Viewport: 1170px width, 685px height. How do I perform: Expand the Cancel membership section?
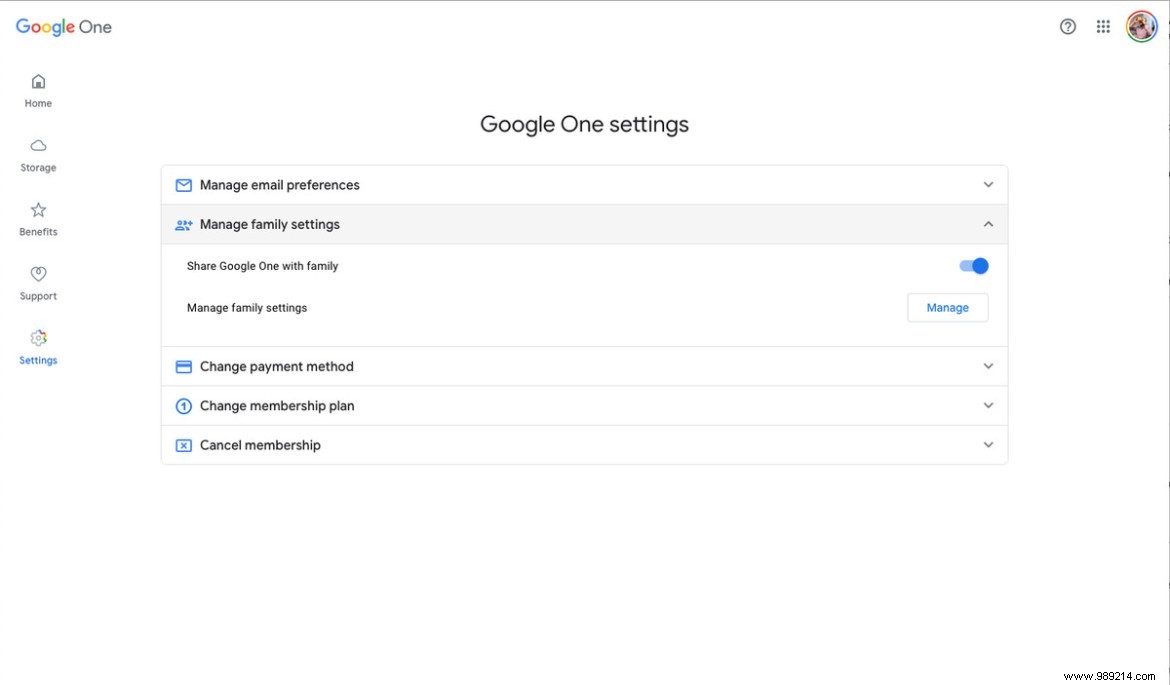(988, 444)
